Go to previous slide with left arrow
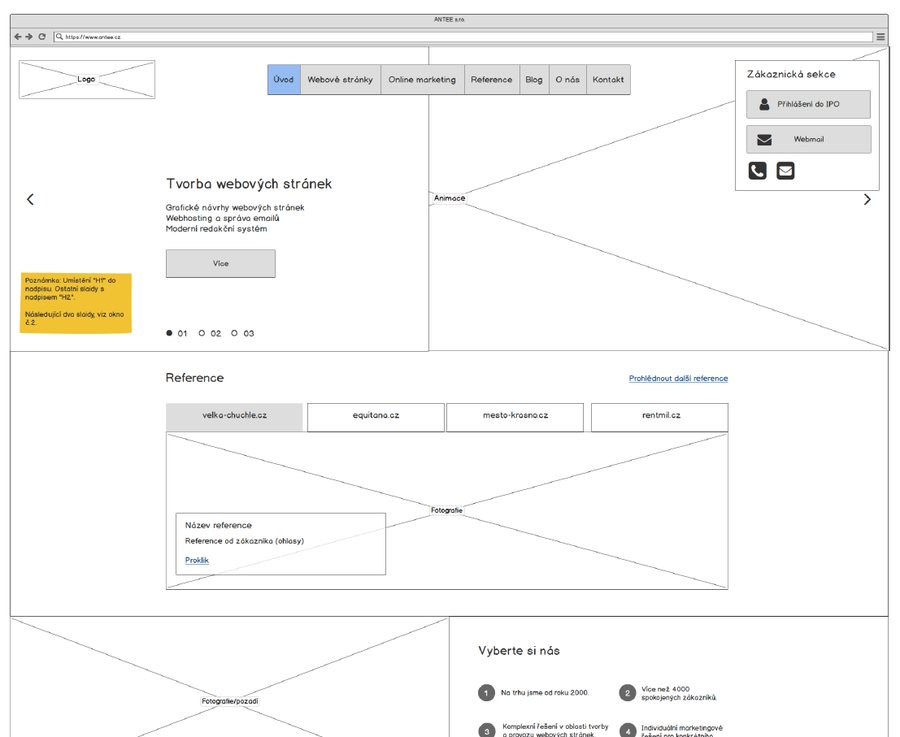This screenshot has width=900, height=737. [x=30, y=200]
